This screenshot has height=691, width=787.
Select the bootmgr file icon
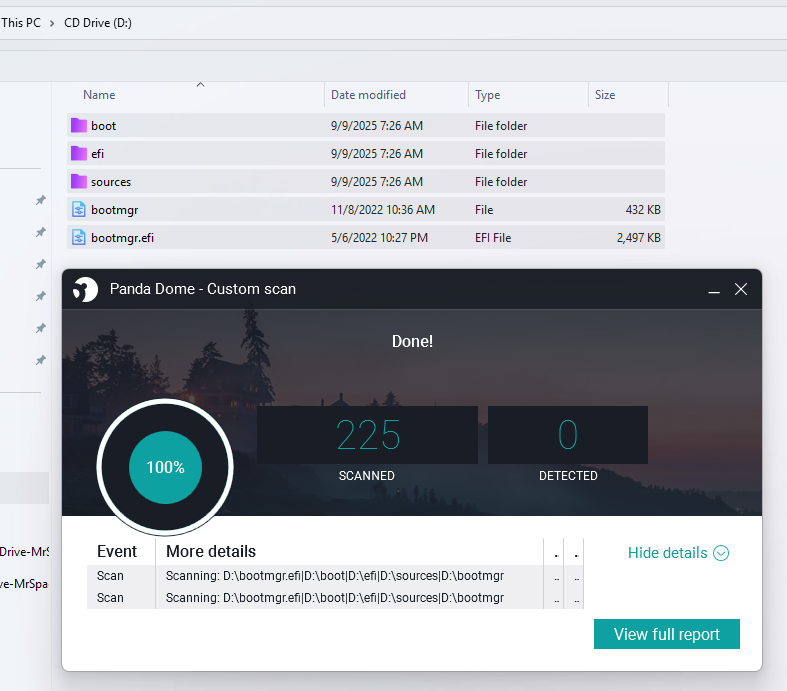click(x=79, y=209)
